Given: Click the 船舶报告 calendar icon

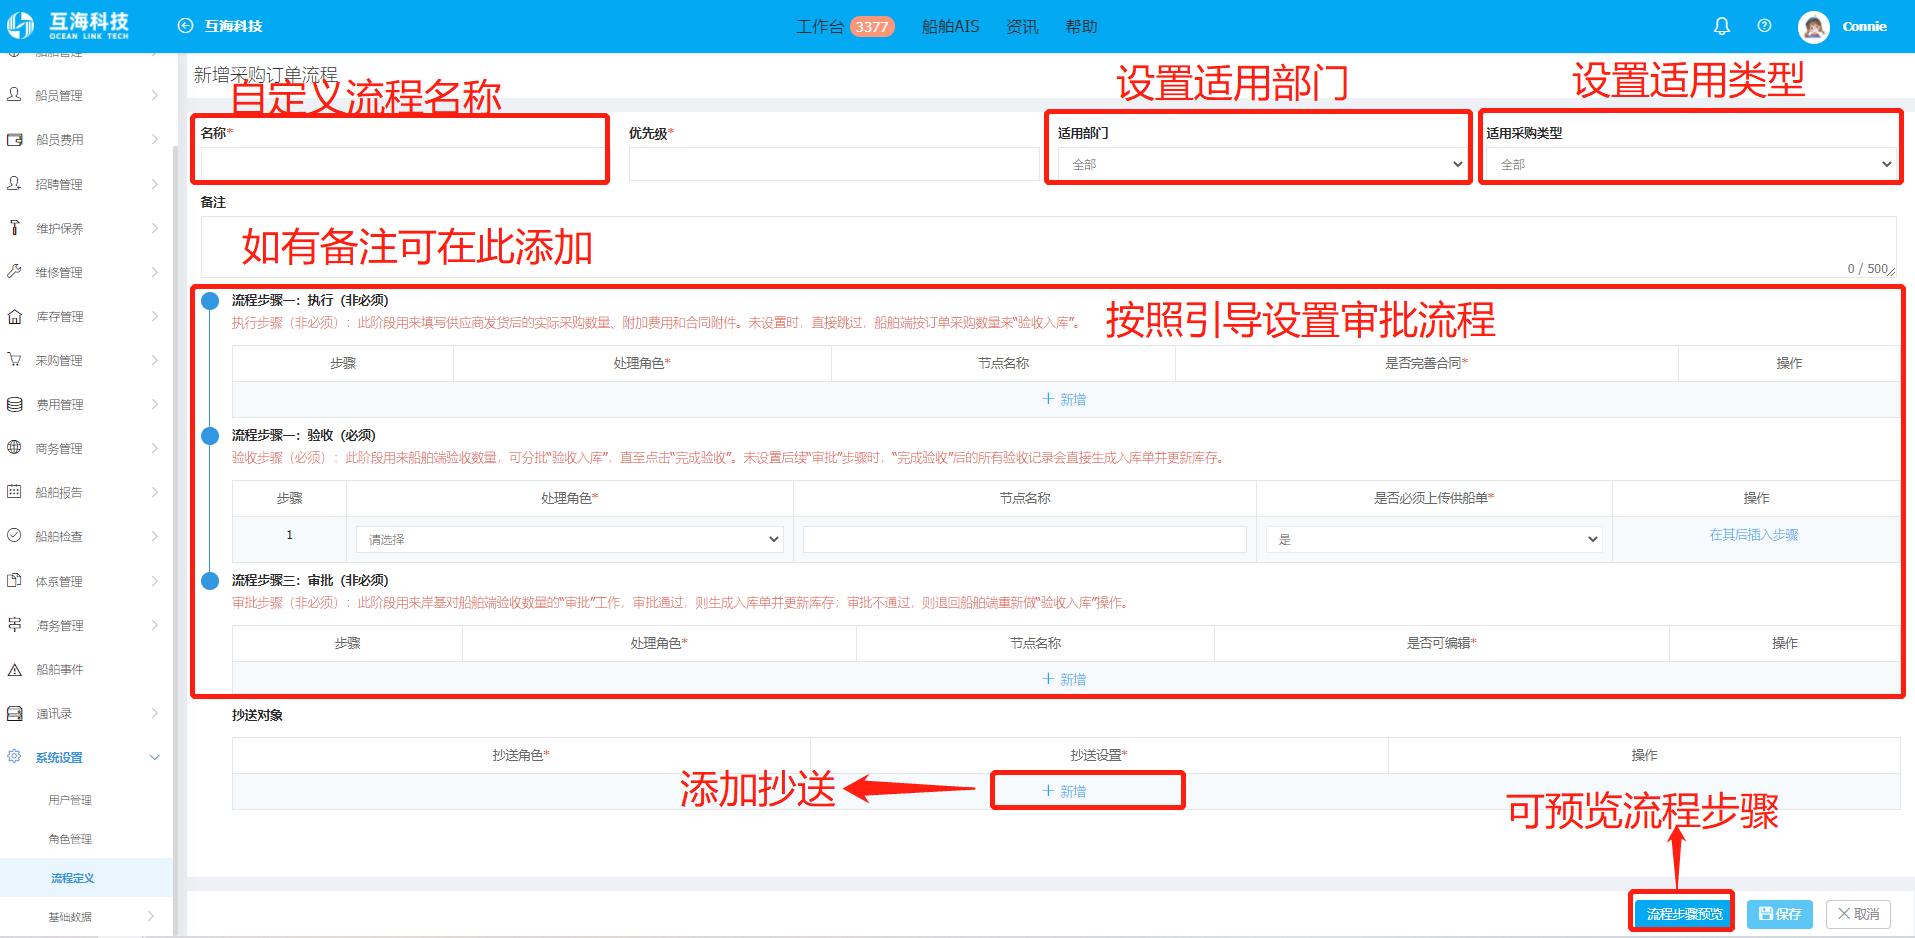Looking at the screenshot, I should point(14,492).
